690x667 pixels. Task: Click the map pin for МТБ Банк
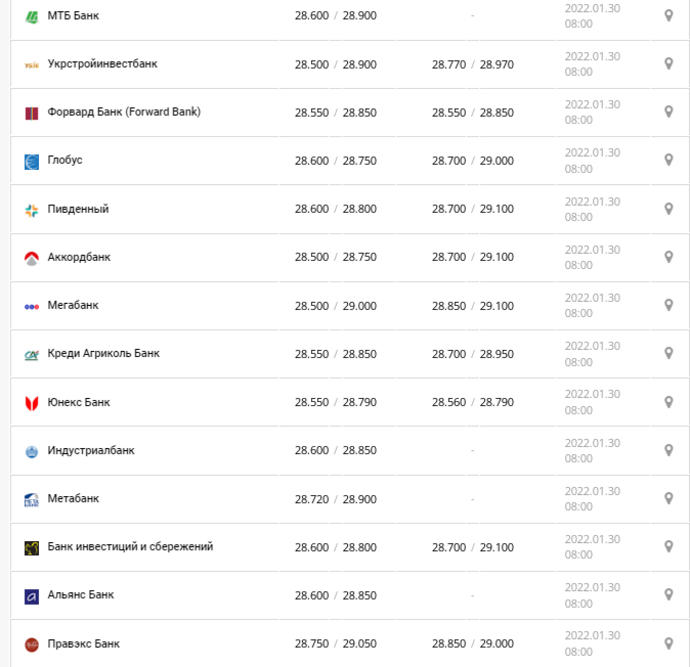tap(669, 16)
